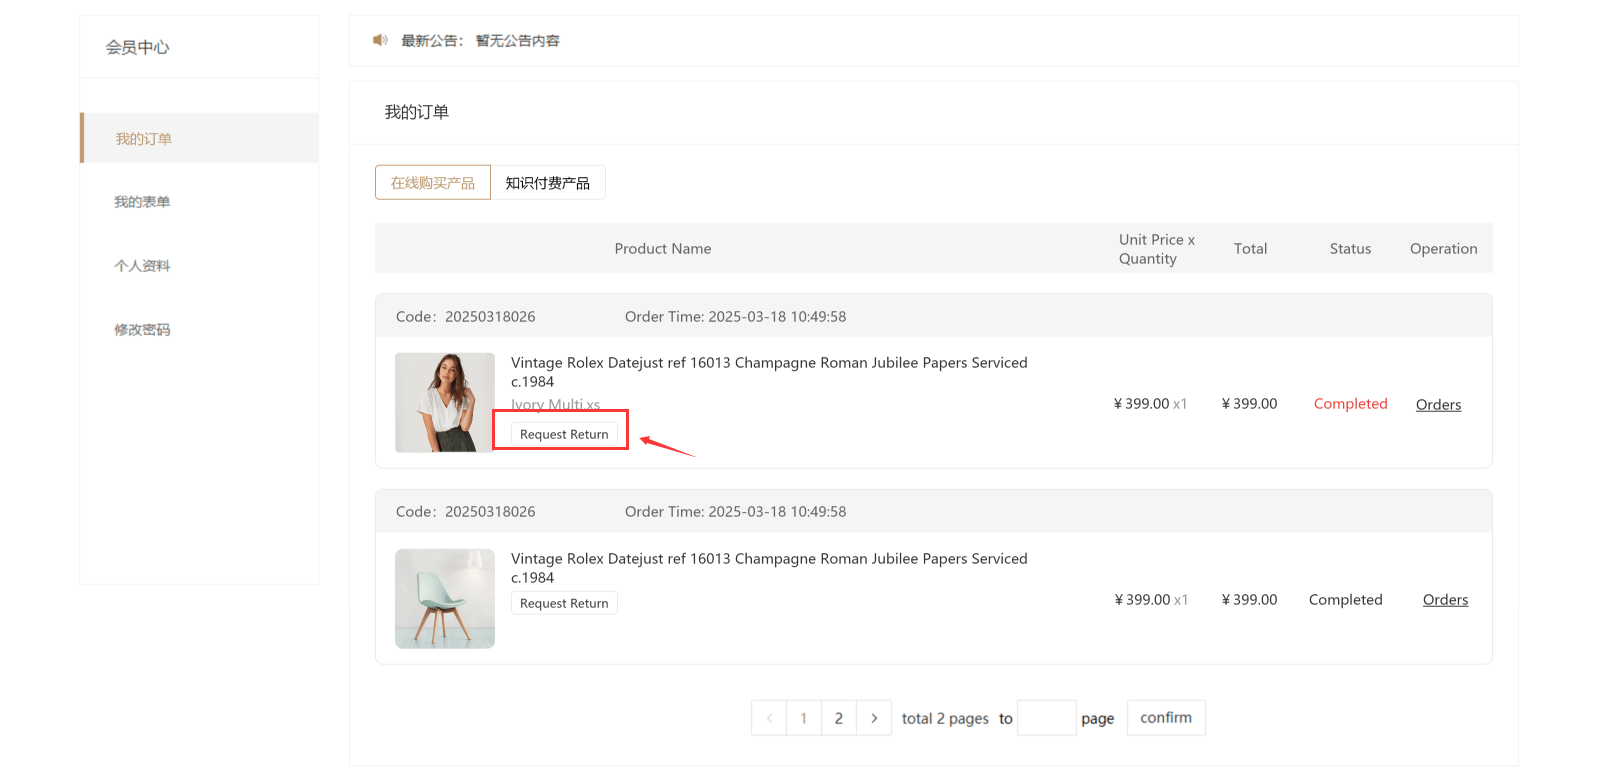The image size is (1619, 774).
Task: Click Request Return for second order
Action: 564,603
